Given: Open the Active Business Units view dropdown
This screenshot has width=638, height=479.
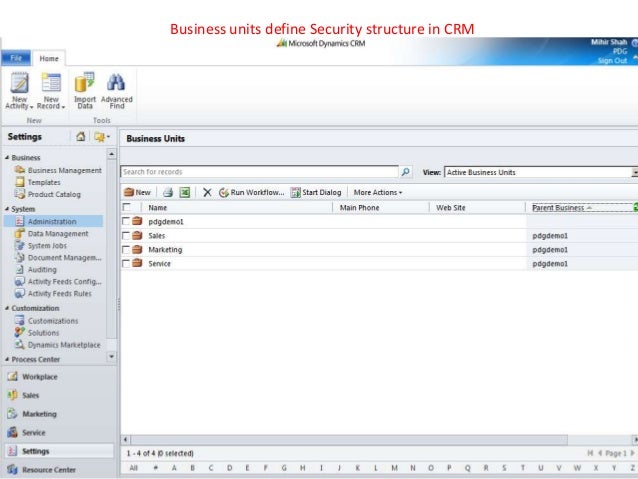Looking at the screenshot, I should point(634,172).
